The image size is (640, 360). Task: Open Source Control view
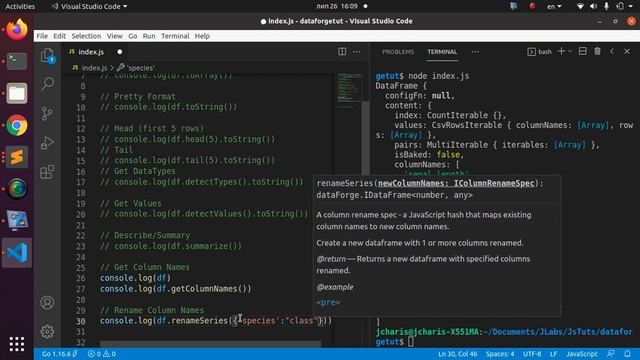click(47, 113)
